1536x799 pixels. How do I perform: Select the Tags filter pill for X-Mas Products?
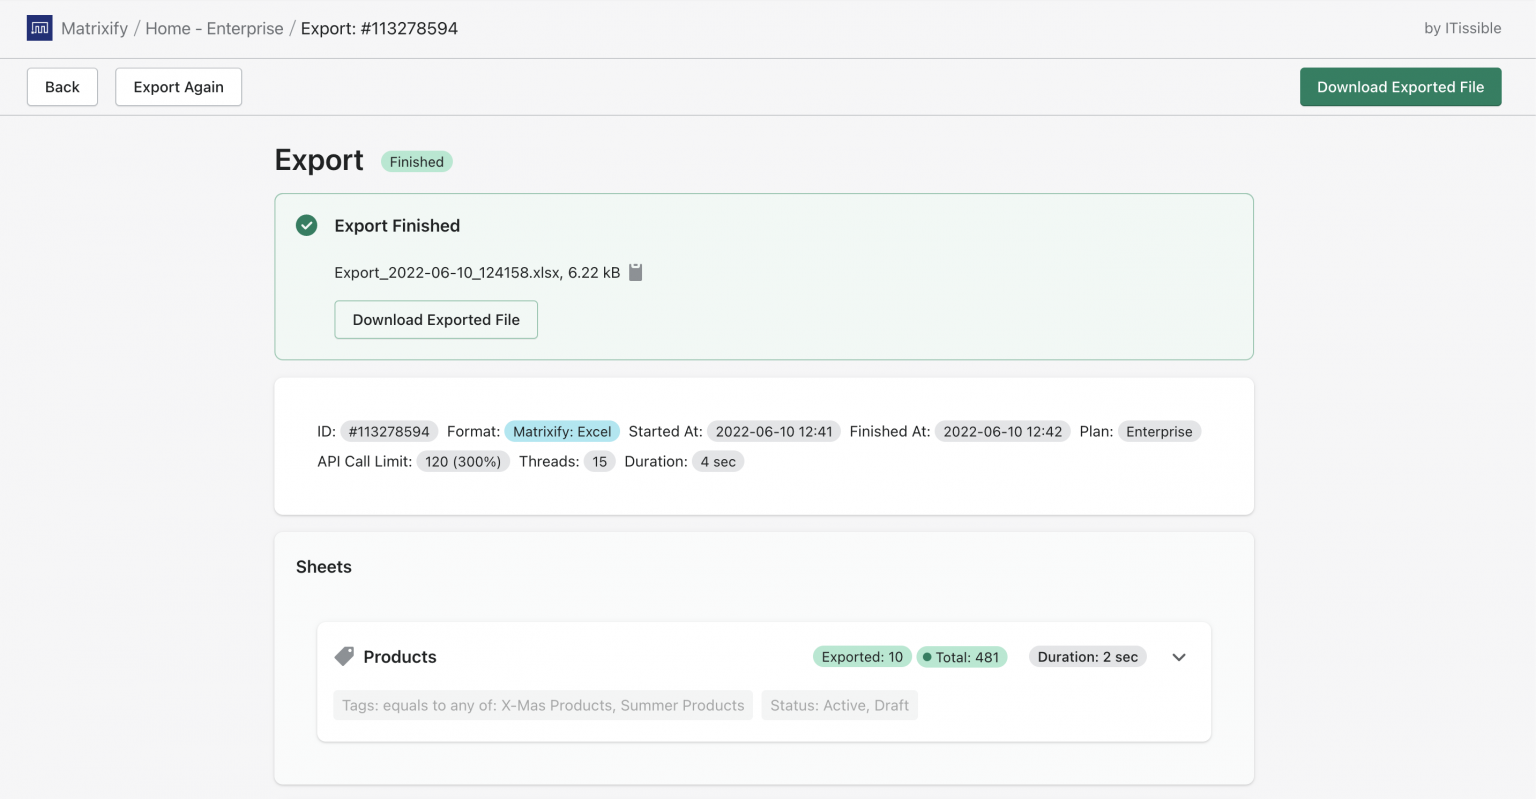tap(542, 705)
